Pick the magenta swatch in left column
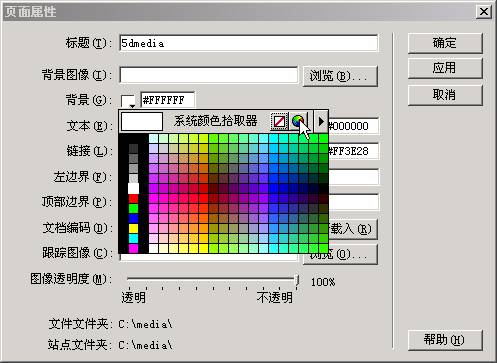The height and width of the screenshot is (363, 497). point(133,248)
